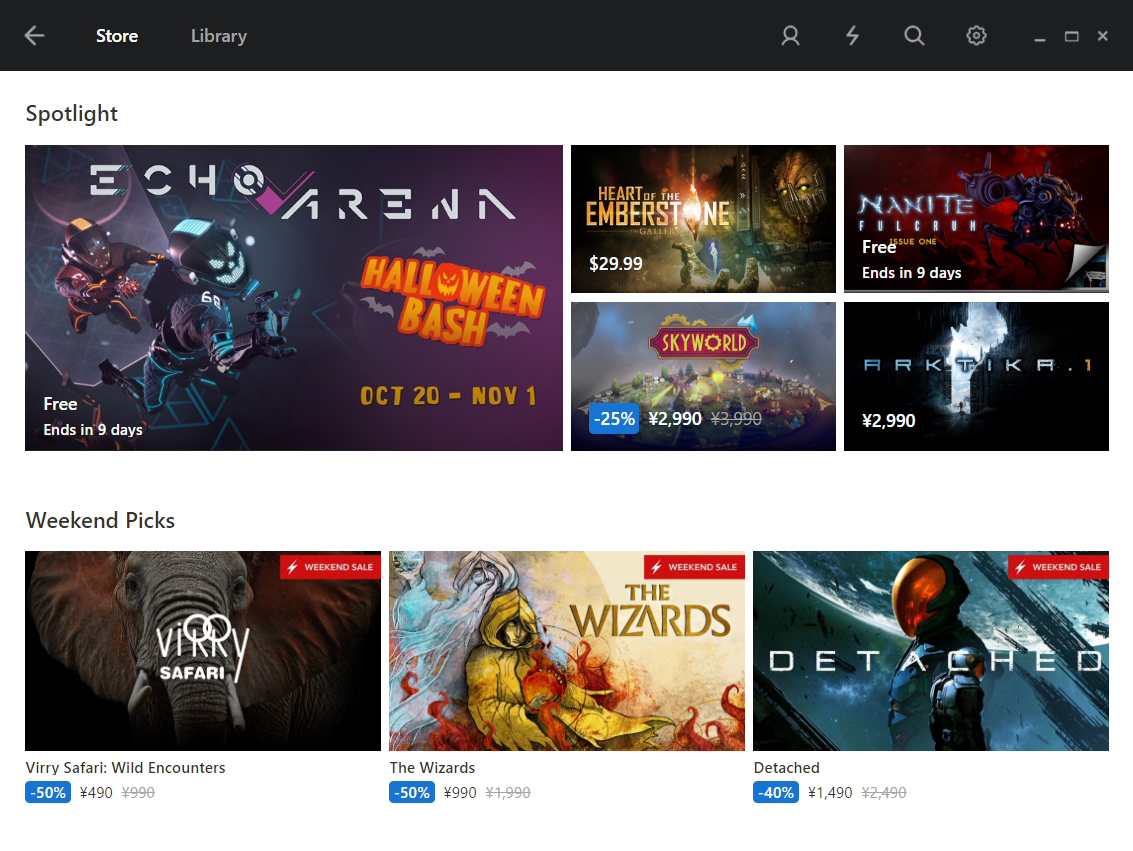Click the -40% badge under Detached
This screenshot has height=851, width=1133.
[776, 792]
